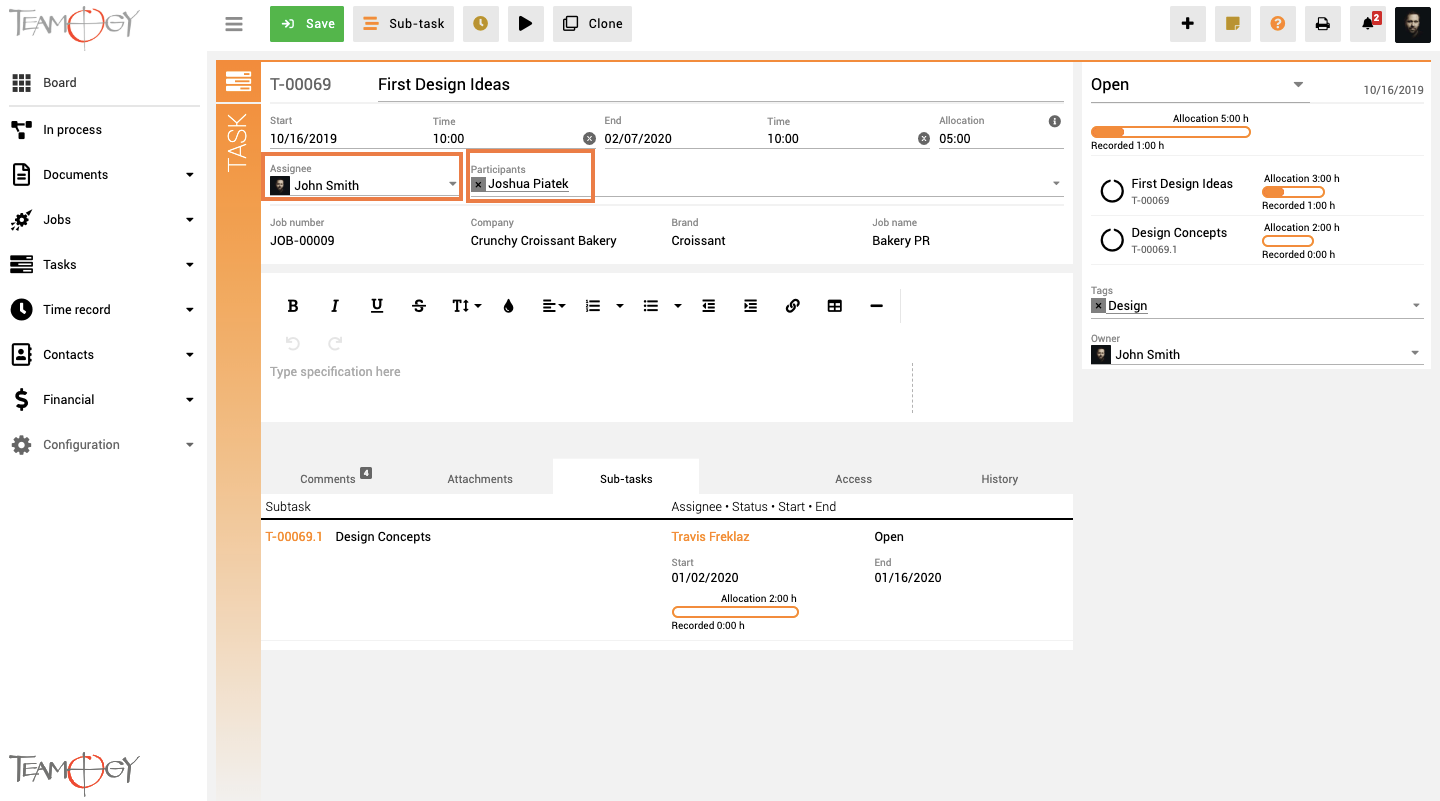Decrease the indent

(709, 306)
